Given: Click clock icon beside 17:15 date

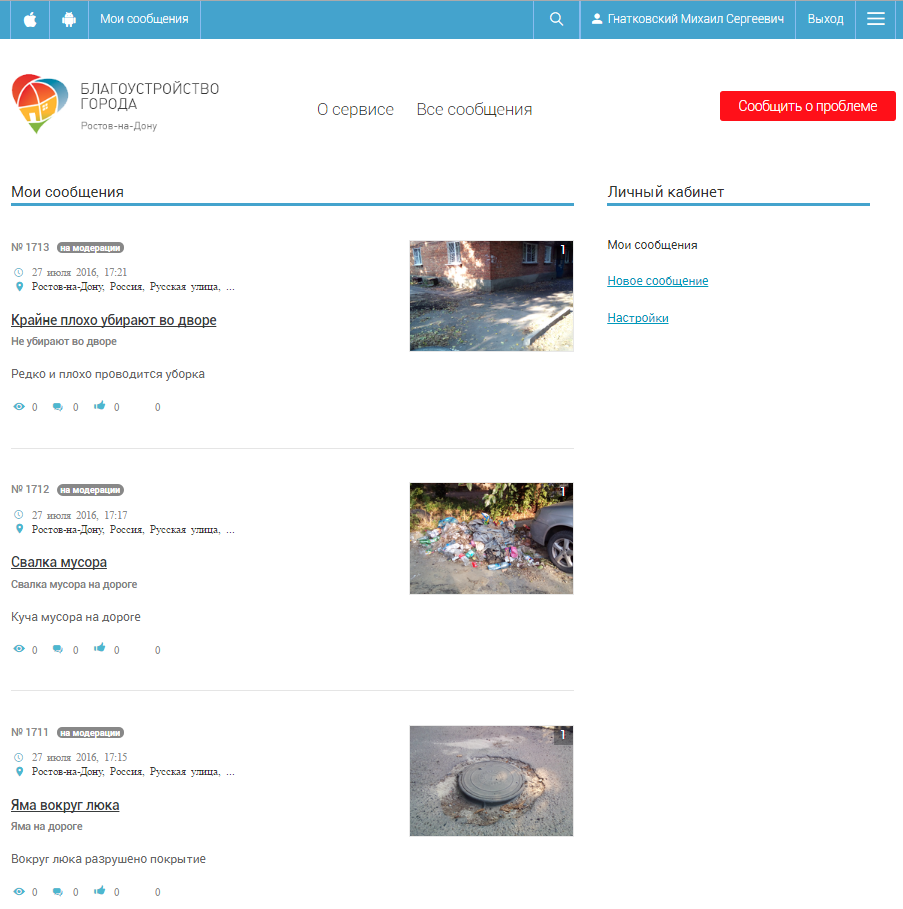Looking at the screenshot, I should (19, 757).
